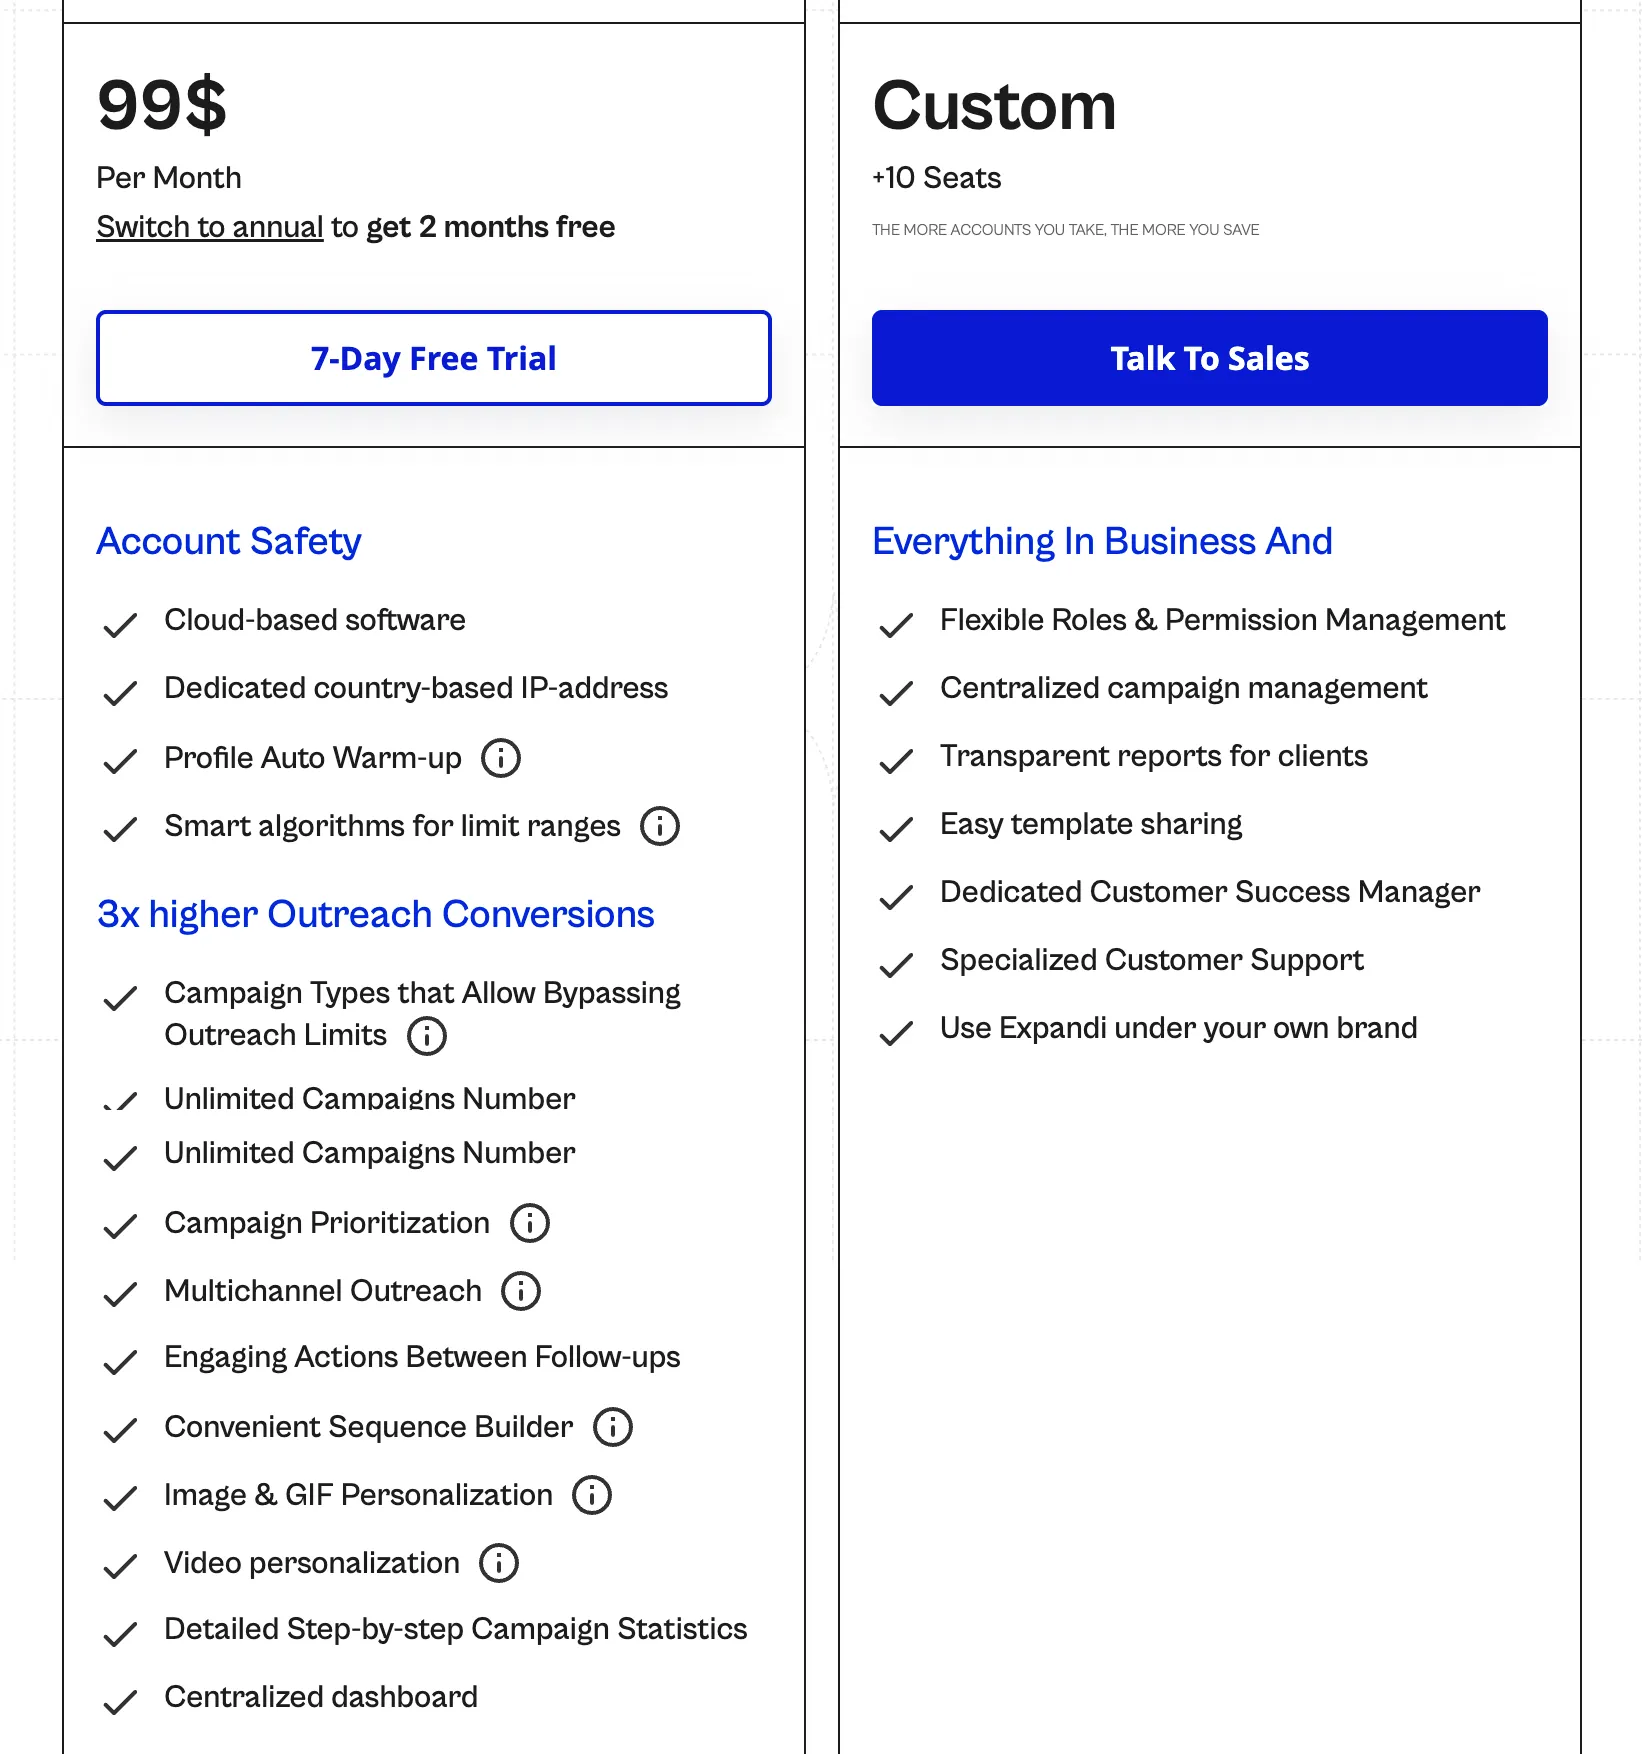Click the Account Safety heading
This screenshot has height=1754, width=1642.
click(229, 541)
